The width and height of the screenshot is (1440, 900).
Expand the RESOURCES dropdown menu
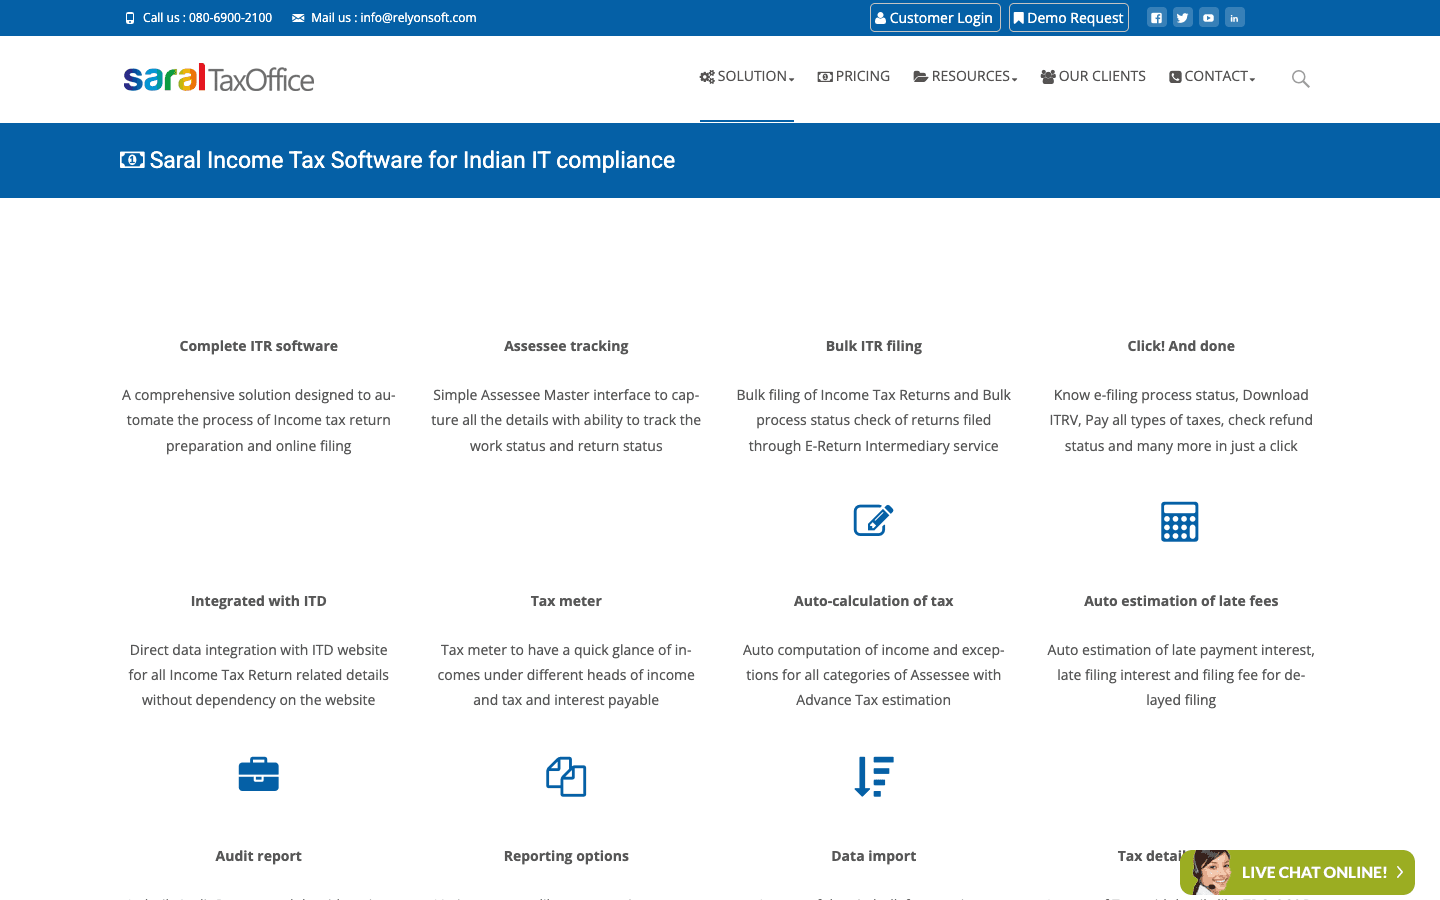965,76
